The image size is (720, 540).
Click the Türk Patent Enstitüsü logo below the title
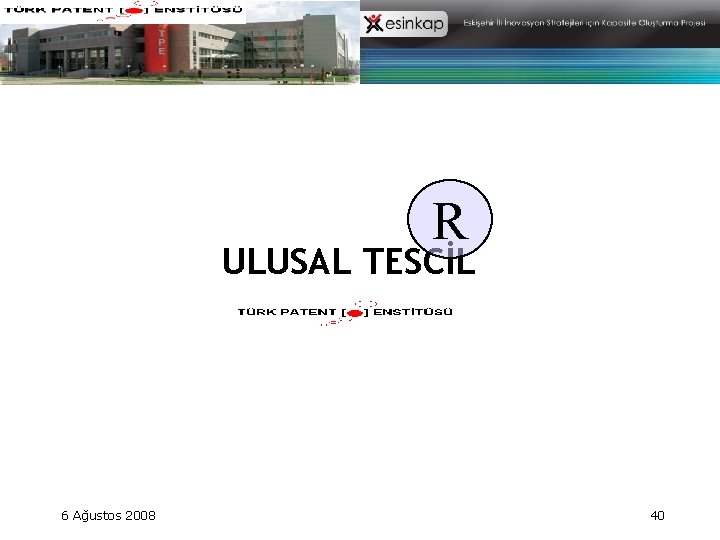(x=345, y=313)
